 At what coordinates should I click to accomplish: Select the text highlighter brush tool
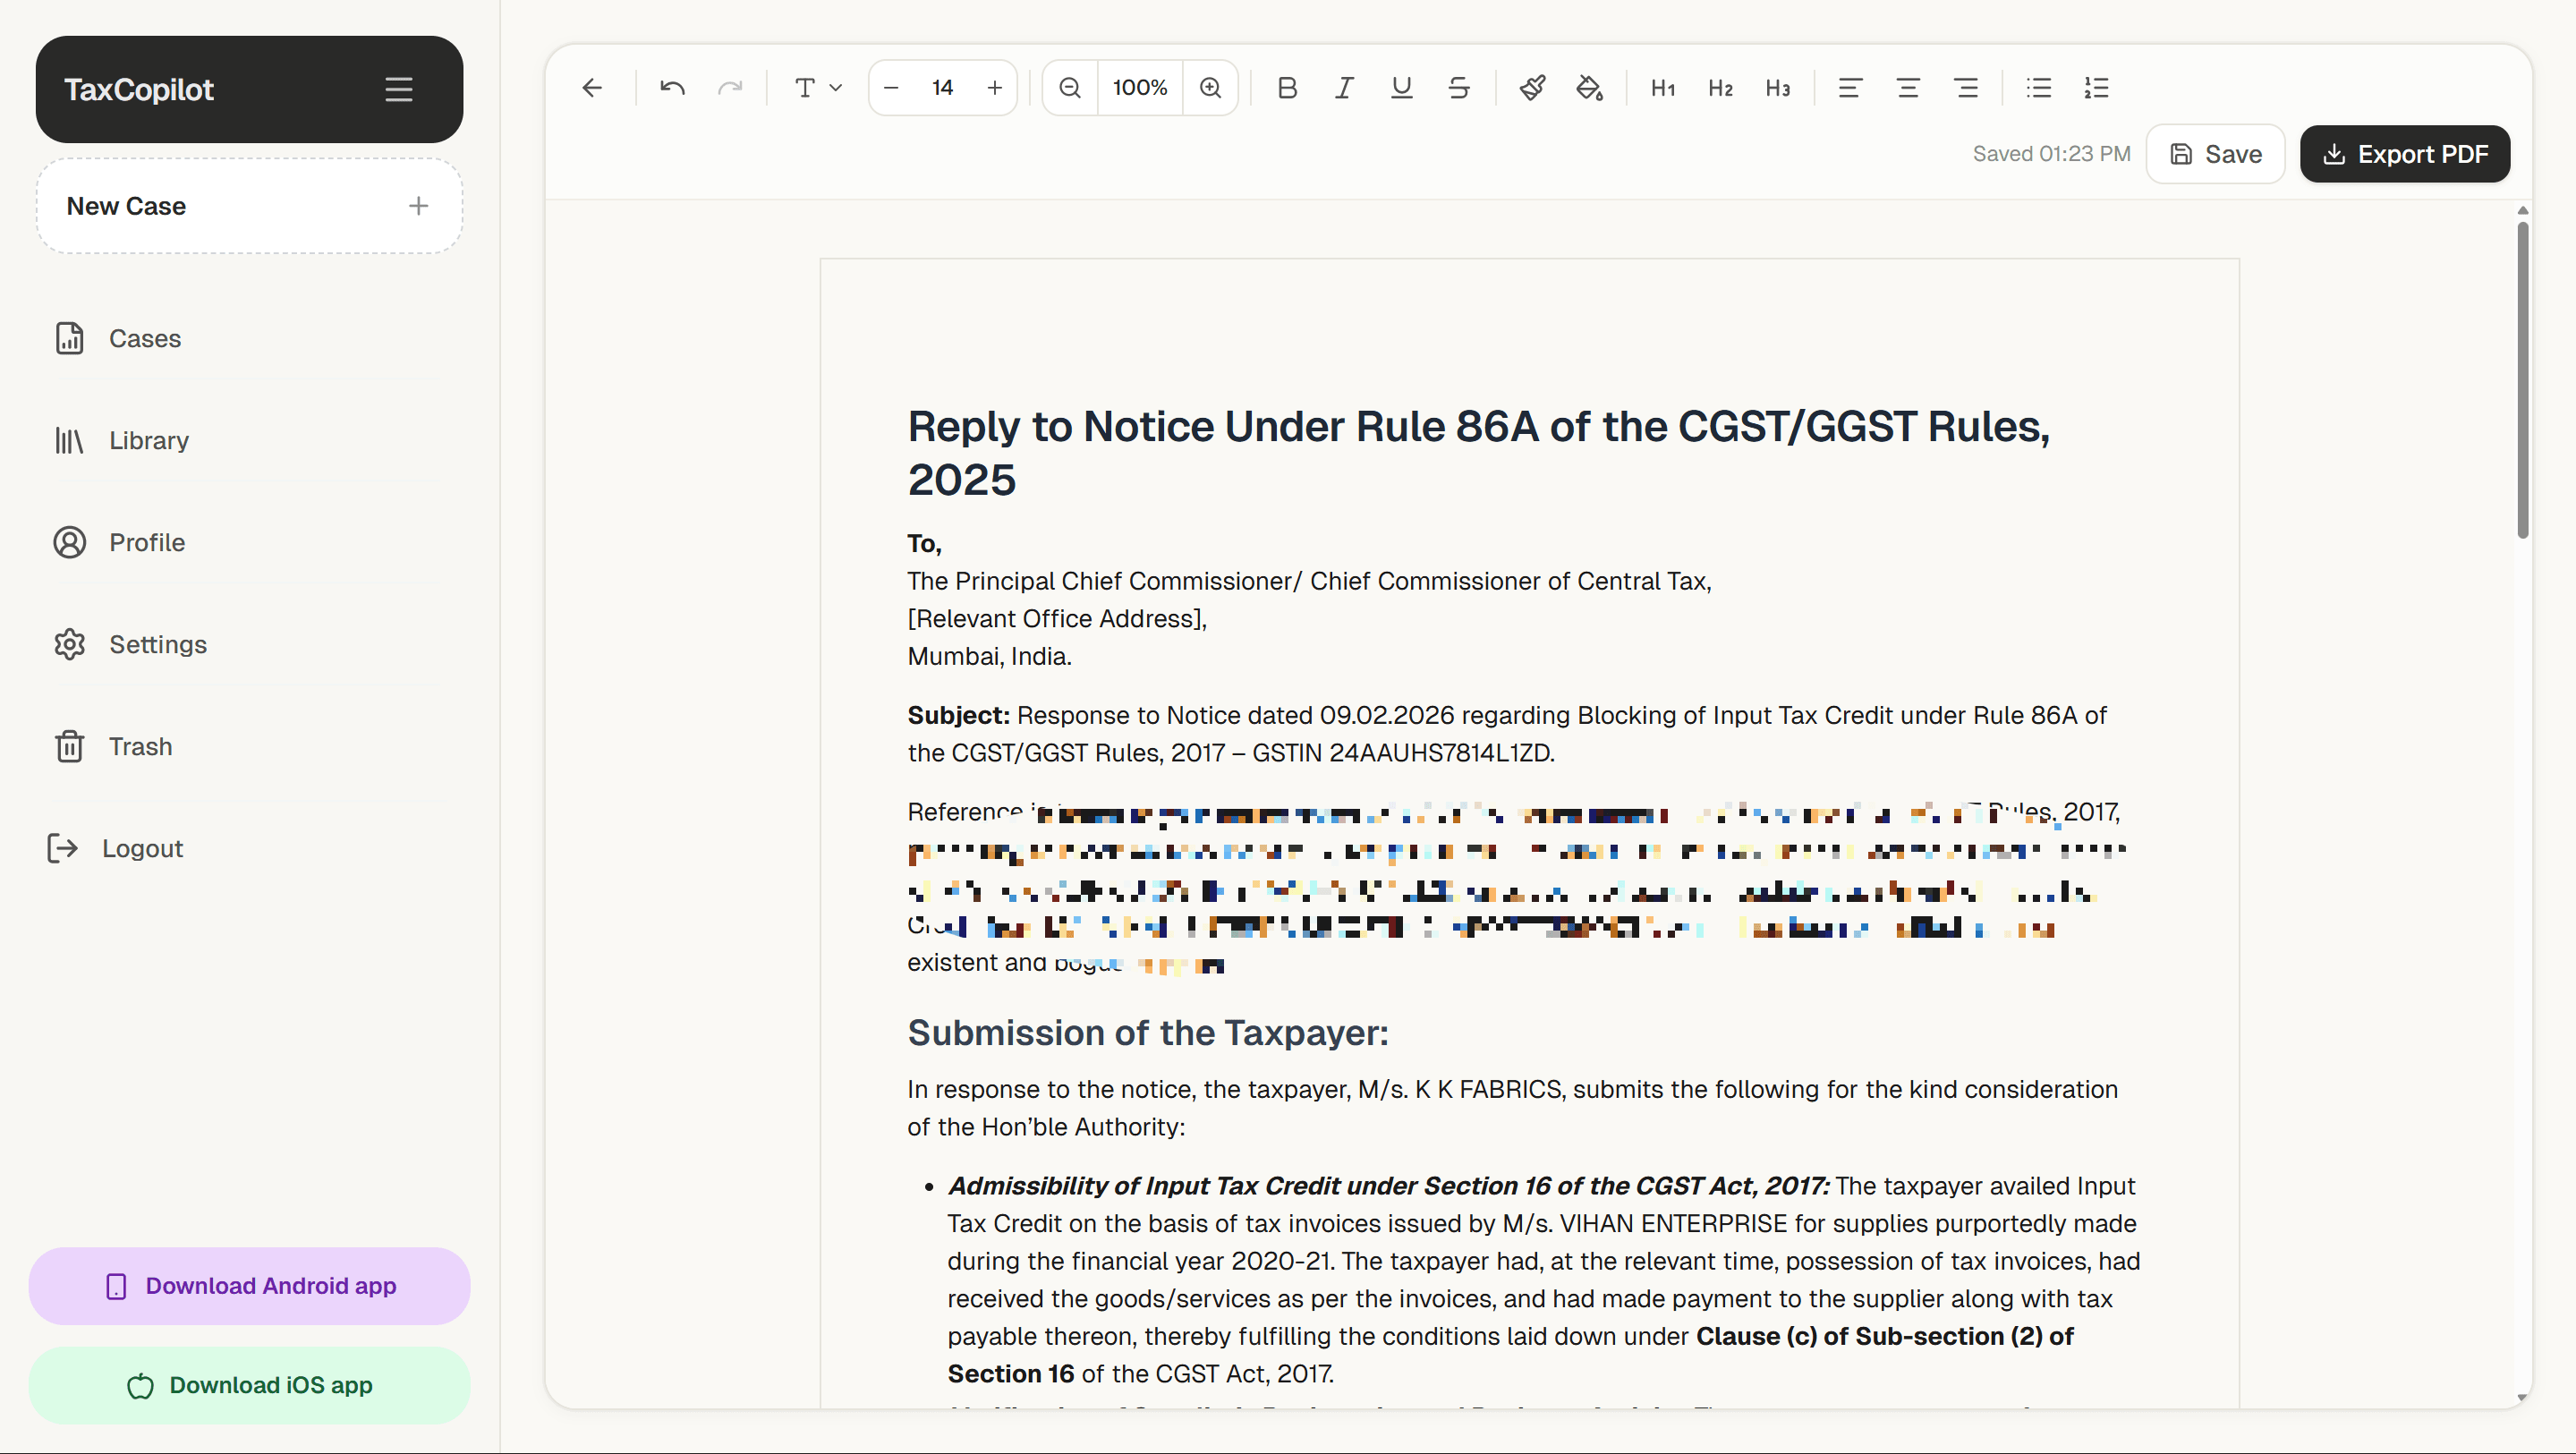1532,88
